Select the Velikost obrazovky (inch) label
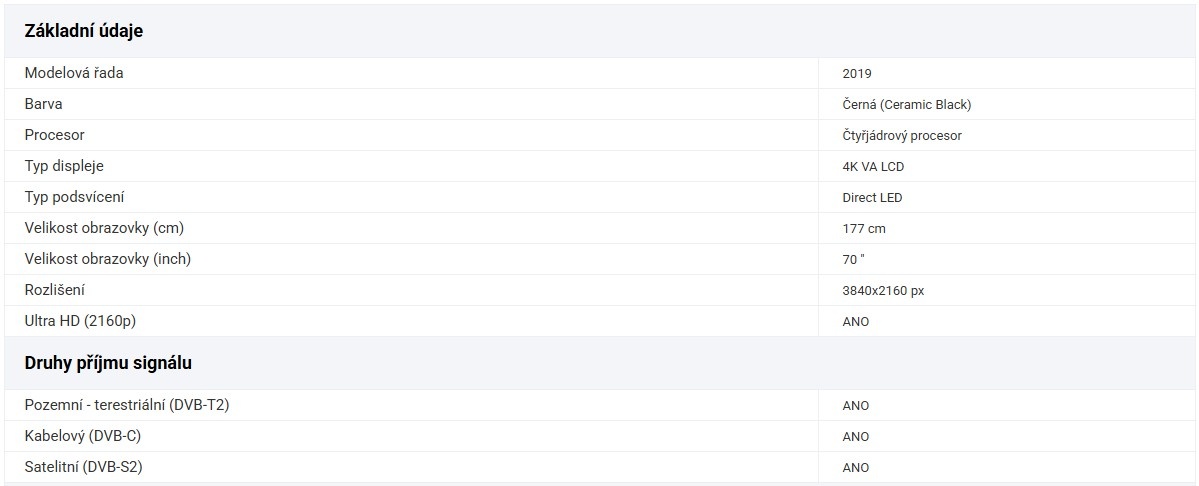This screenshot has width=1199, height=486. [108, 259]
